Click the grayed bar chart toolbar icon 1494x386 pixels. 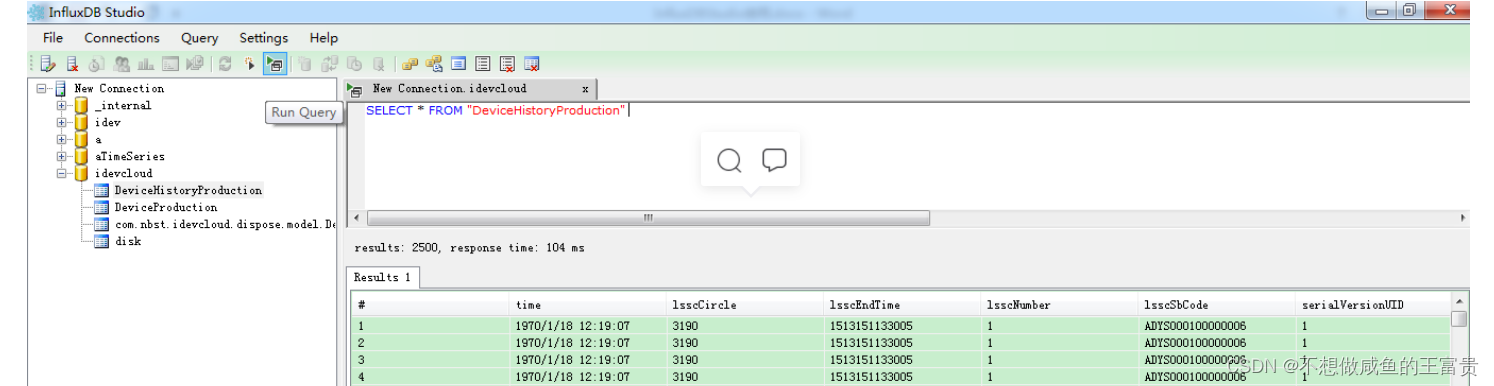click(x=146, y=64)
